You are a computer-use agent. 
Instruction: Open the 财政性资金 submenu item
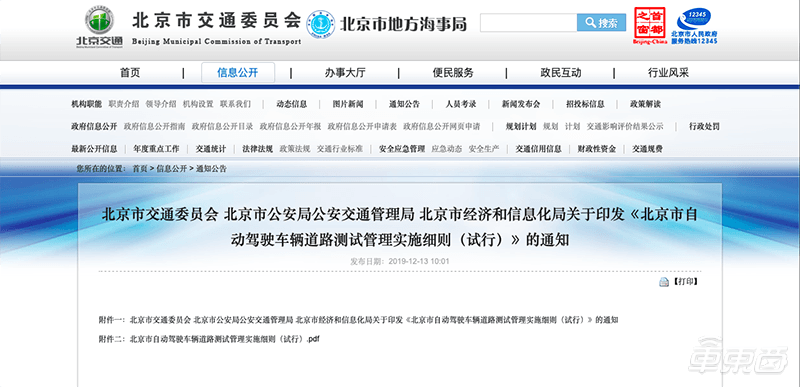coord(597,149)
